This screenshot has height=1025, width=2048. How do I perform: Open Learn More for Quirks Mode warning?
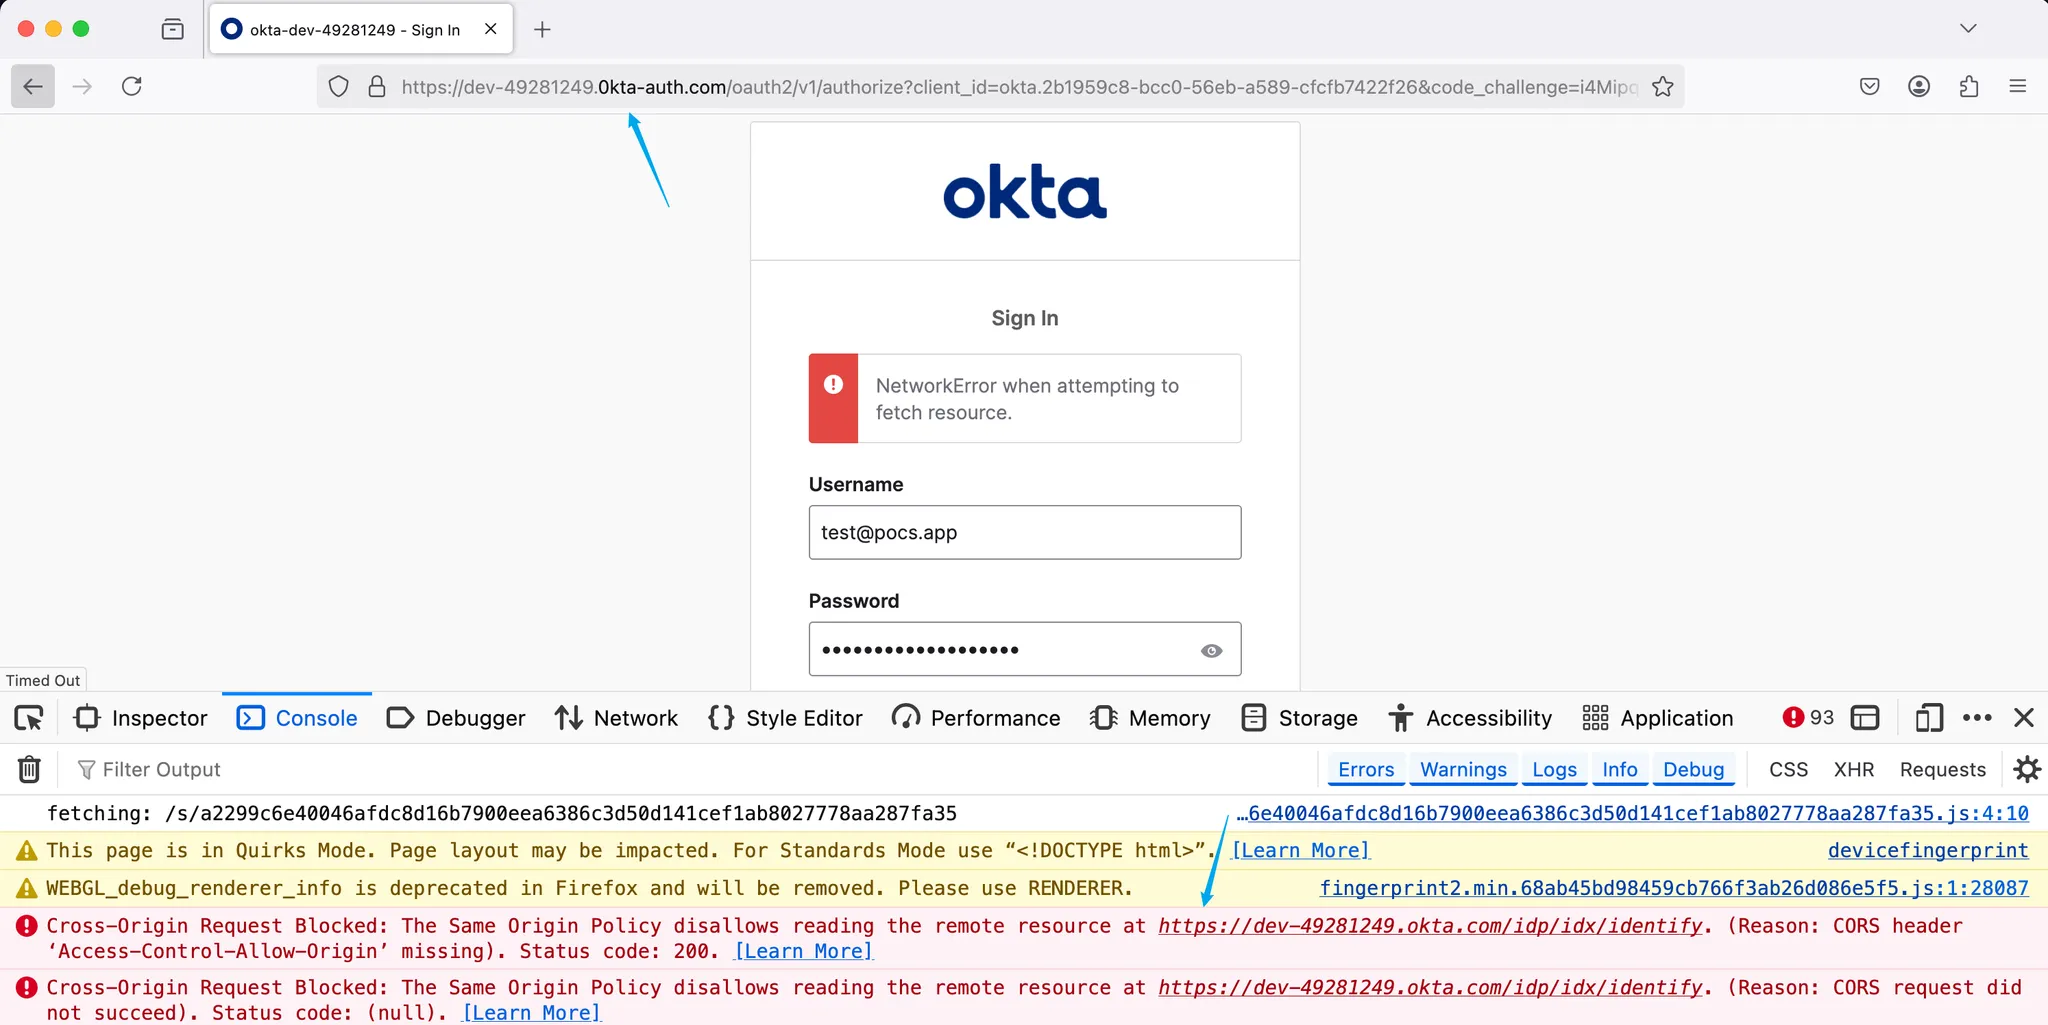pyautogui.click(x=1300, y=851)
